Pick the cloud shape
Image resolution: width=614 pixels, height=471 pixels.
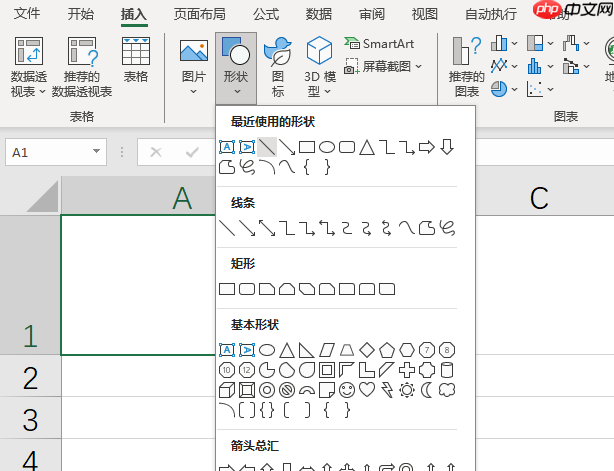pos(447,390)
